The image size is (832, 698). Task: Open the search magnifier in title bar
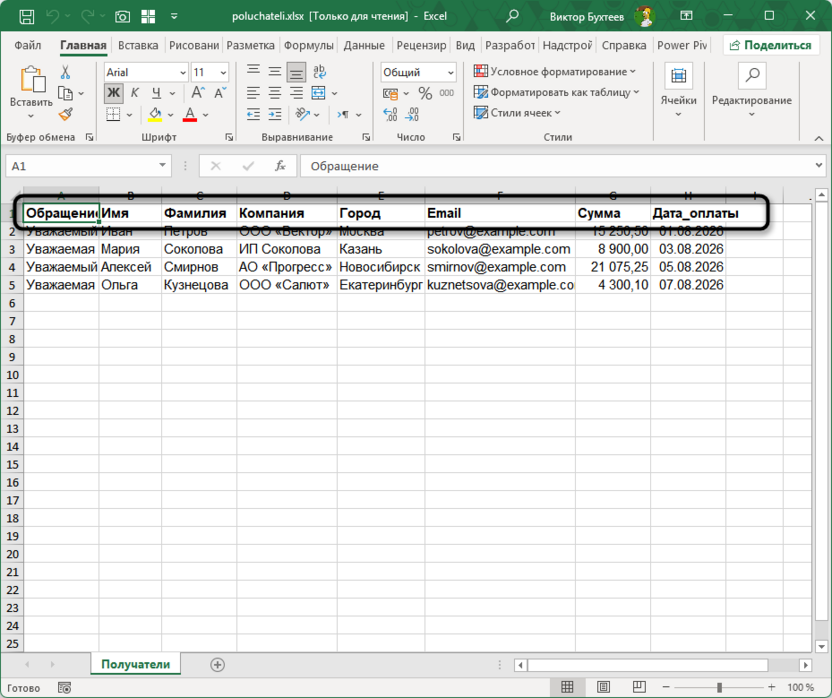click(x=512, y=16)
